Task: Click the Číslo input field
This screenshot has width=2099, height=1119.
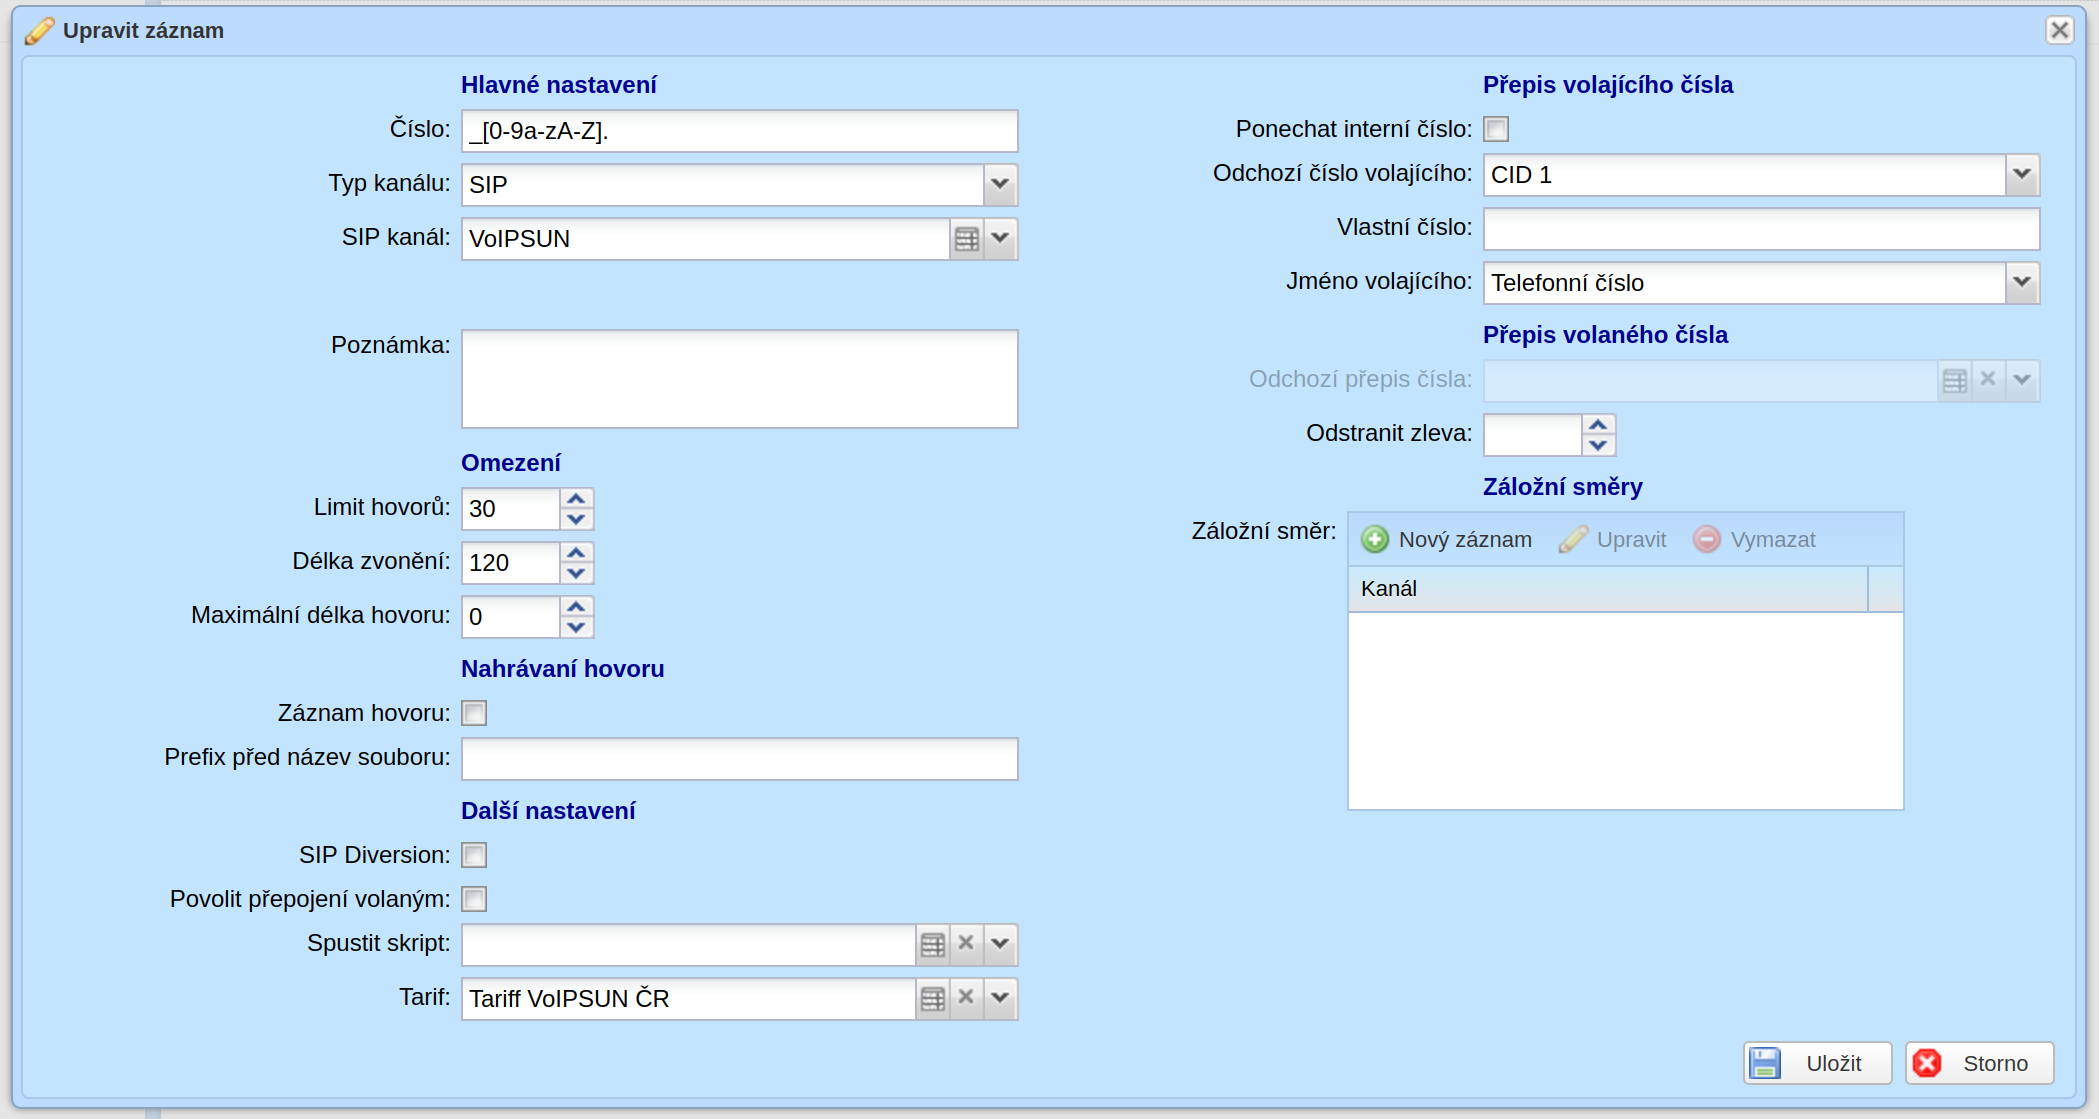Action: point(740,131)
